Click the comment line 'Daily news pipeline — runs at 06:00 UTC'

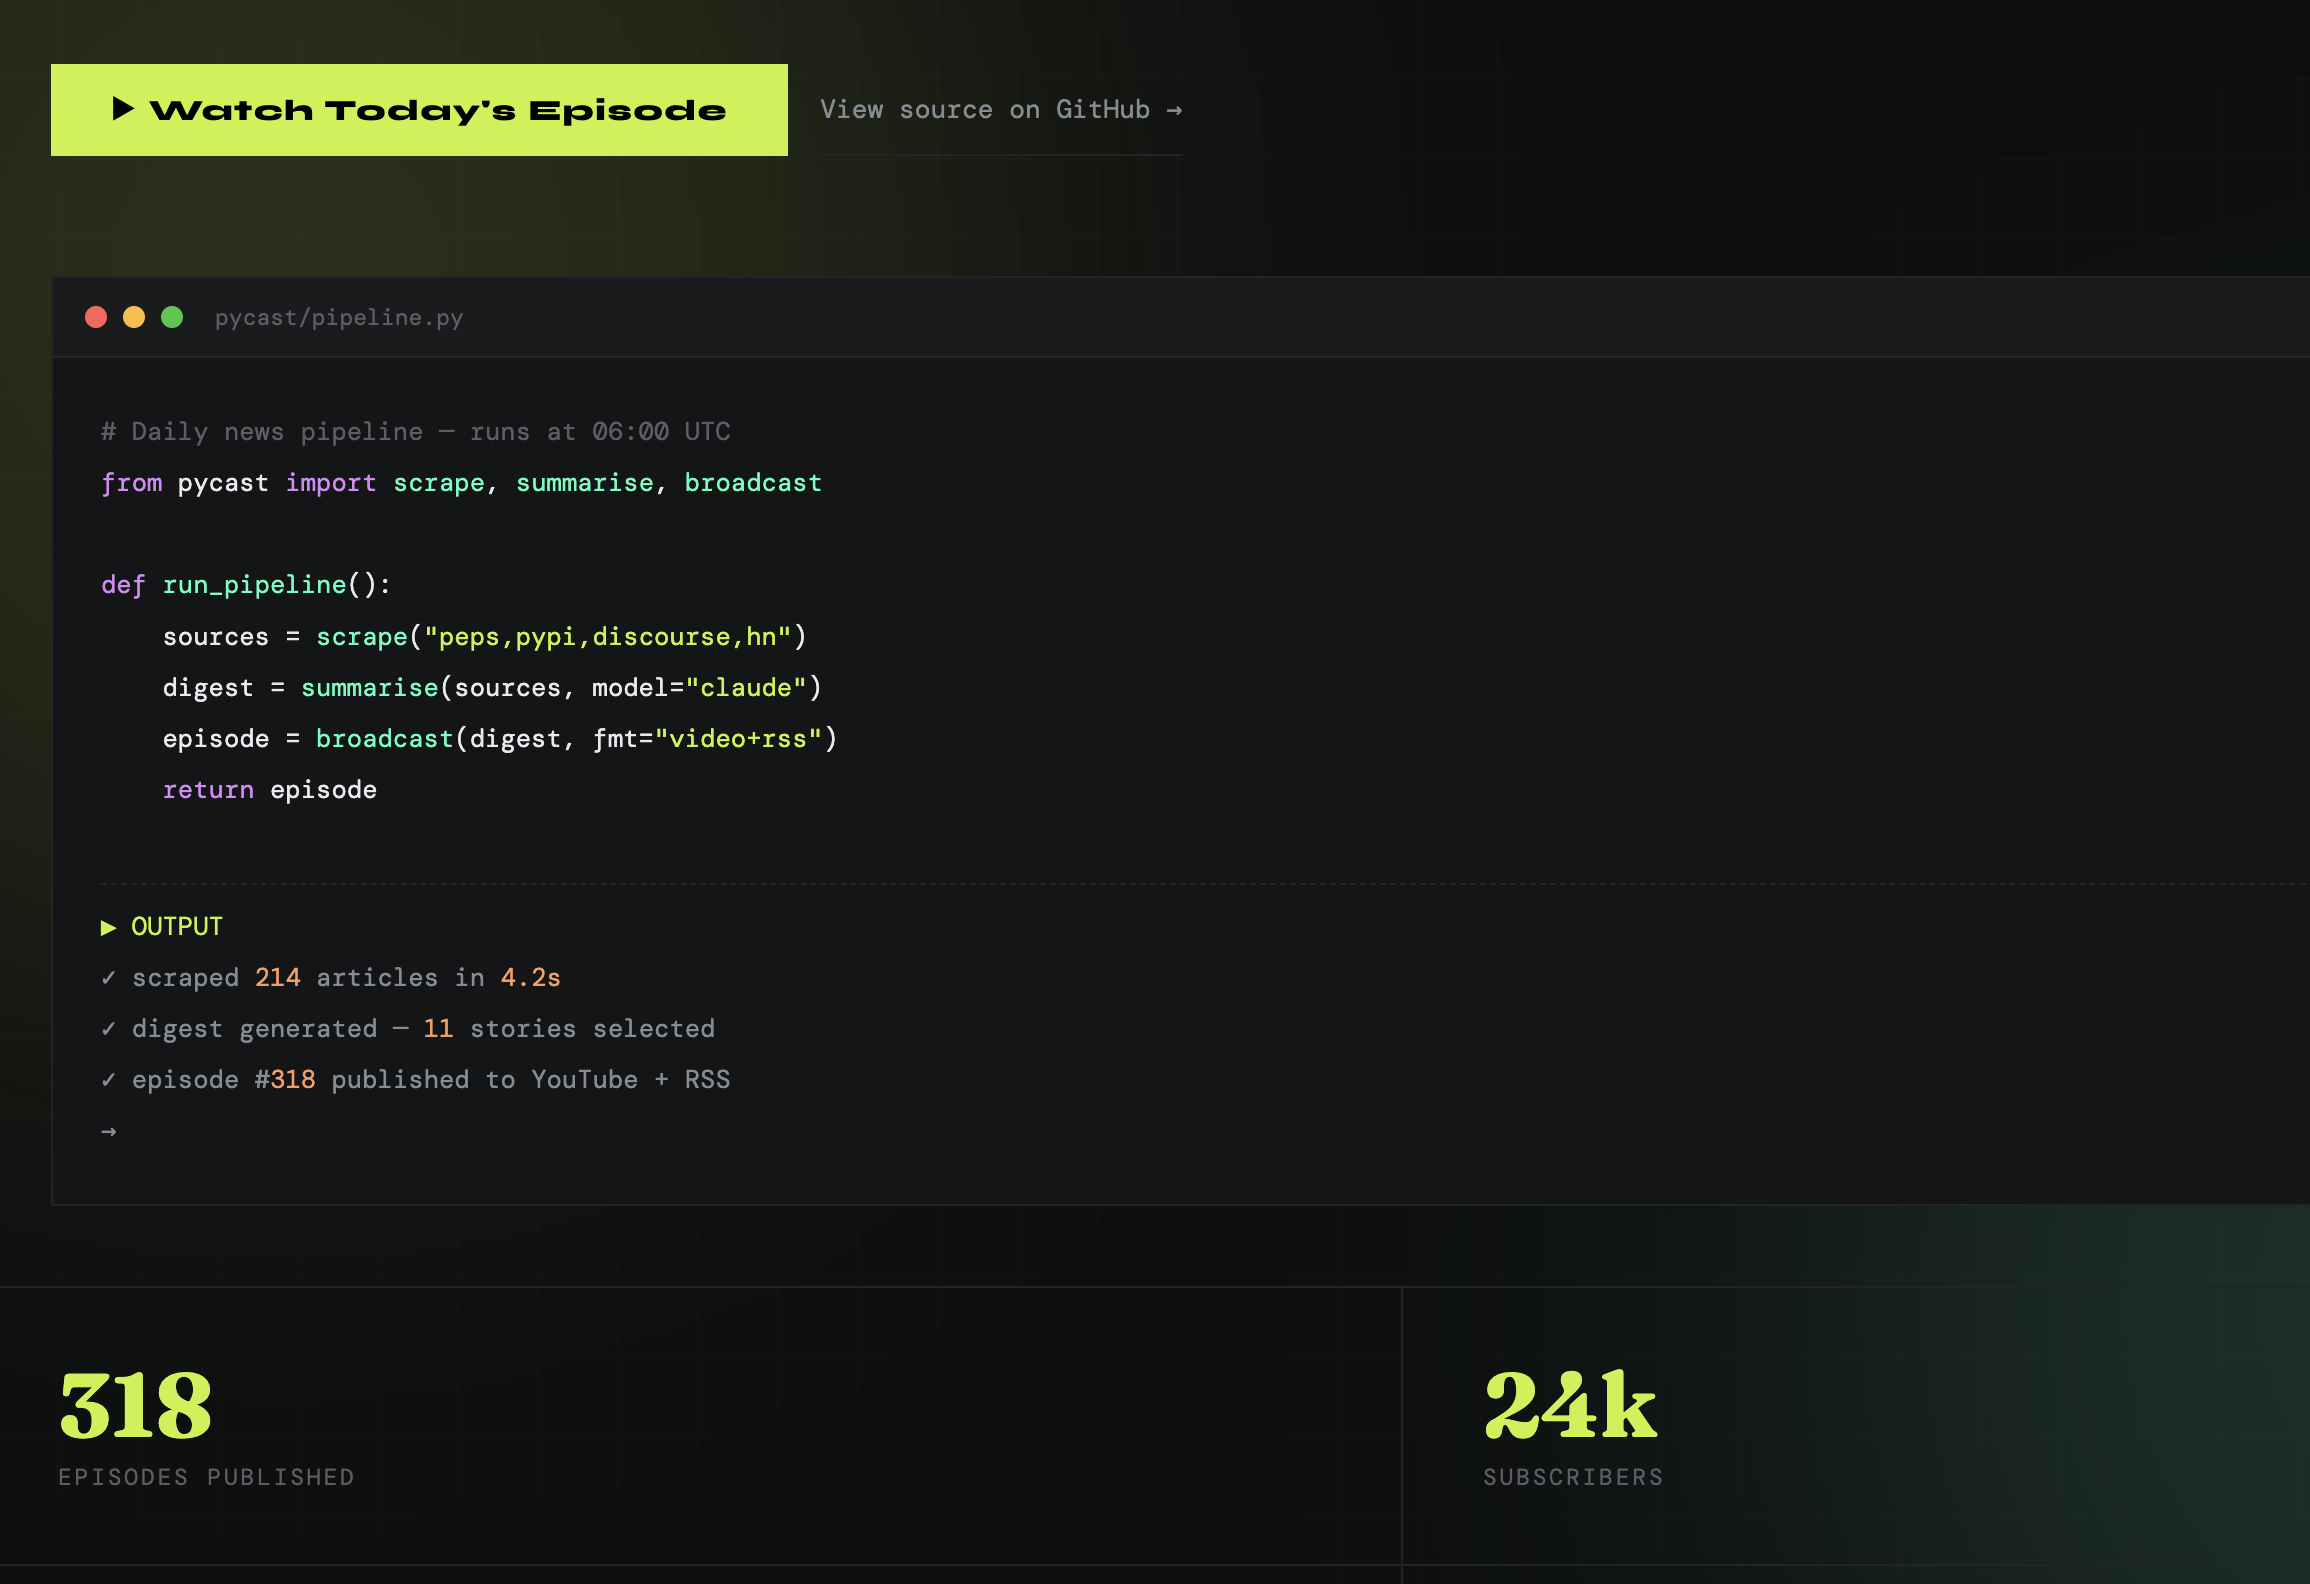click(416, 432)
